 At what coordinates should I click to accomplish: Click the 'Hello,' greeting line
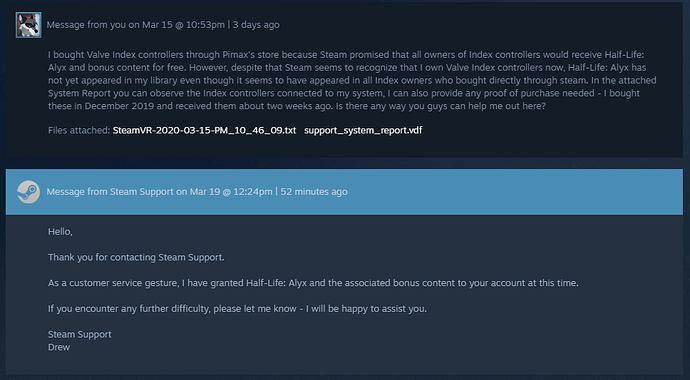click(60, 232)
